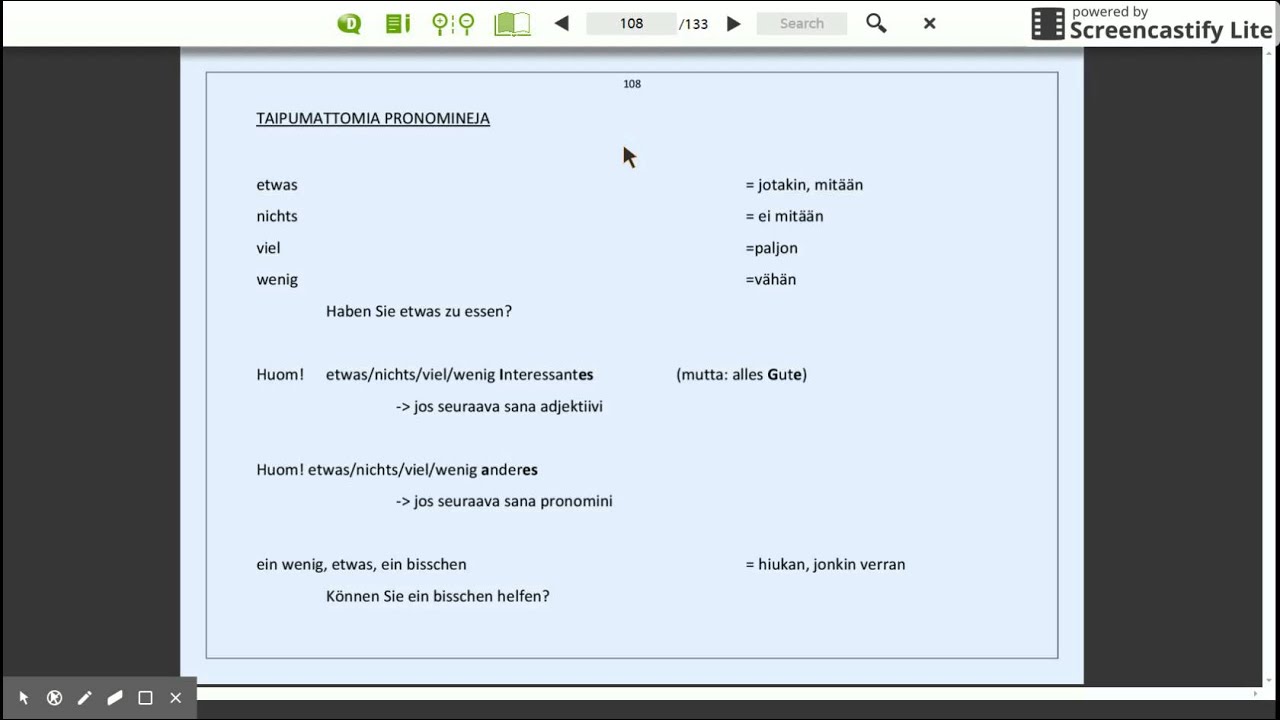Click 'ein wenig, etwas, ein bisschen'
Screen dimensions: 1280x720
pyautogui.click(x=361, y=565)
